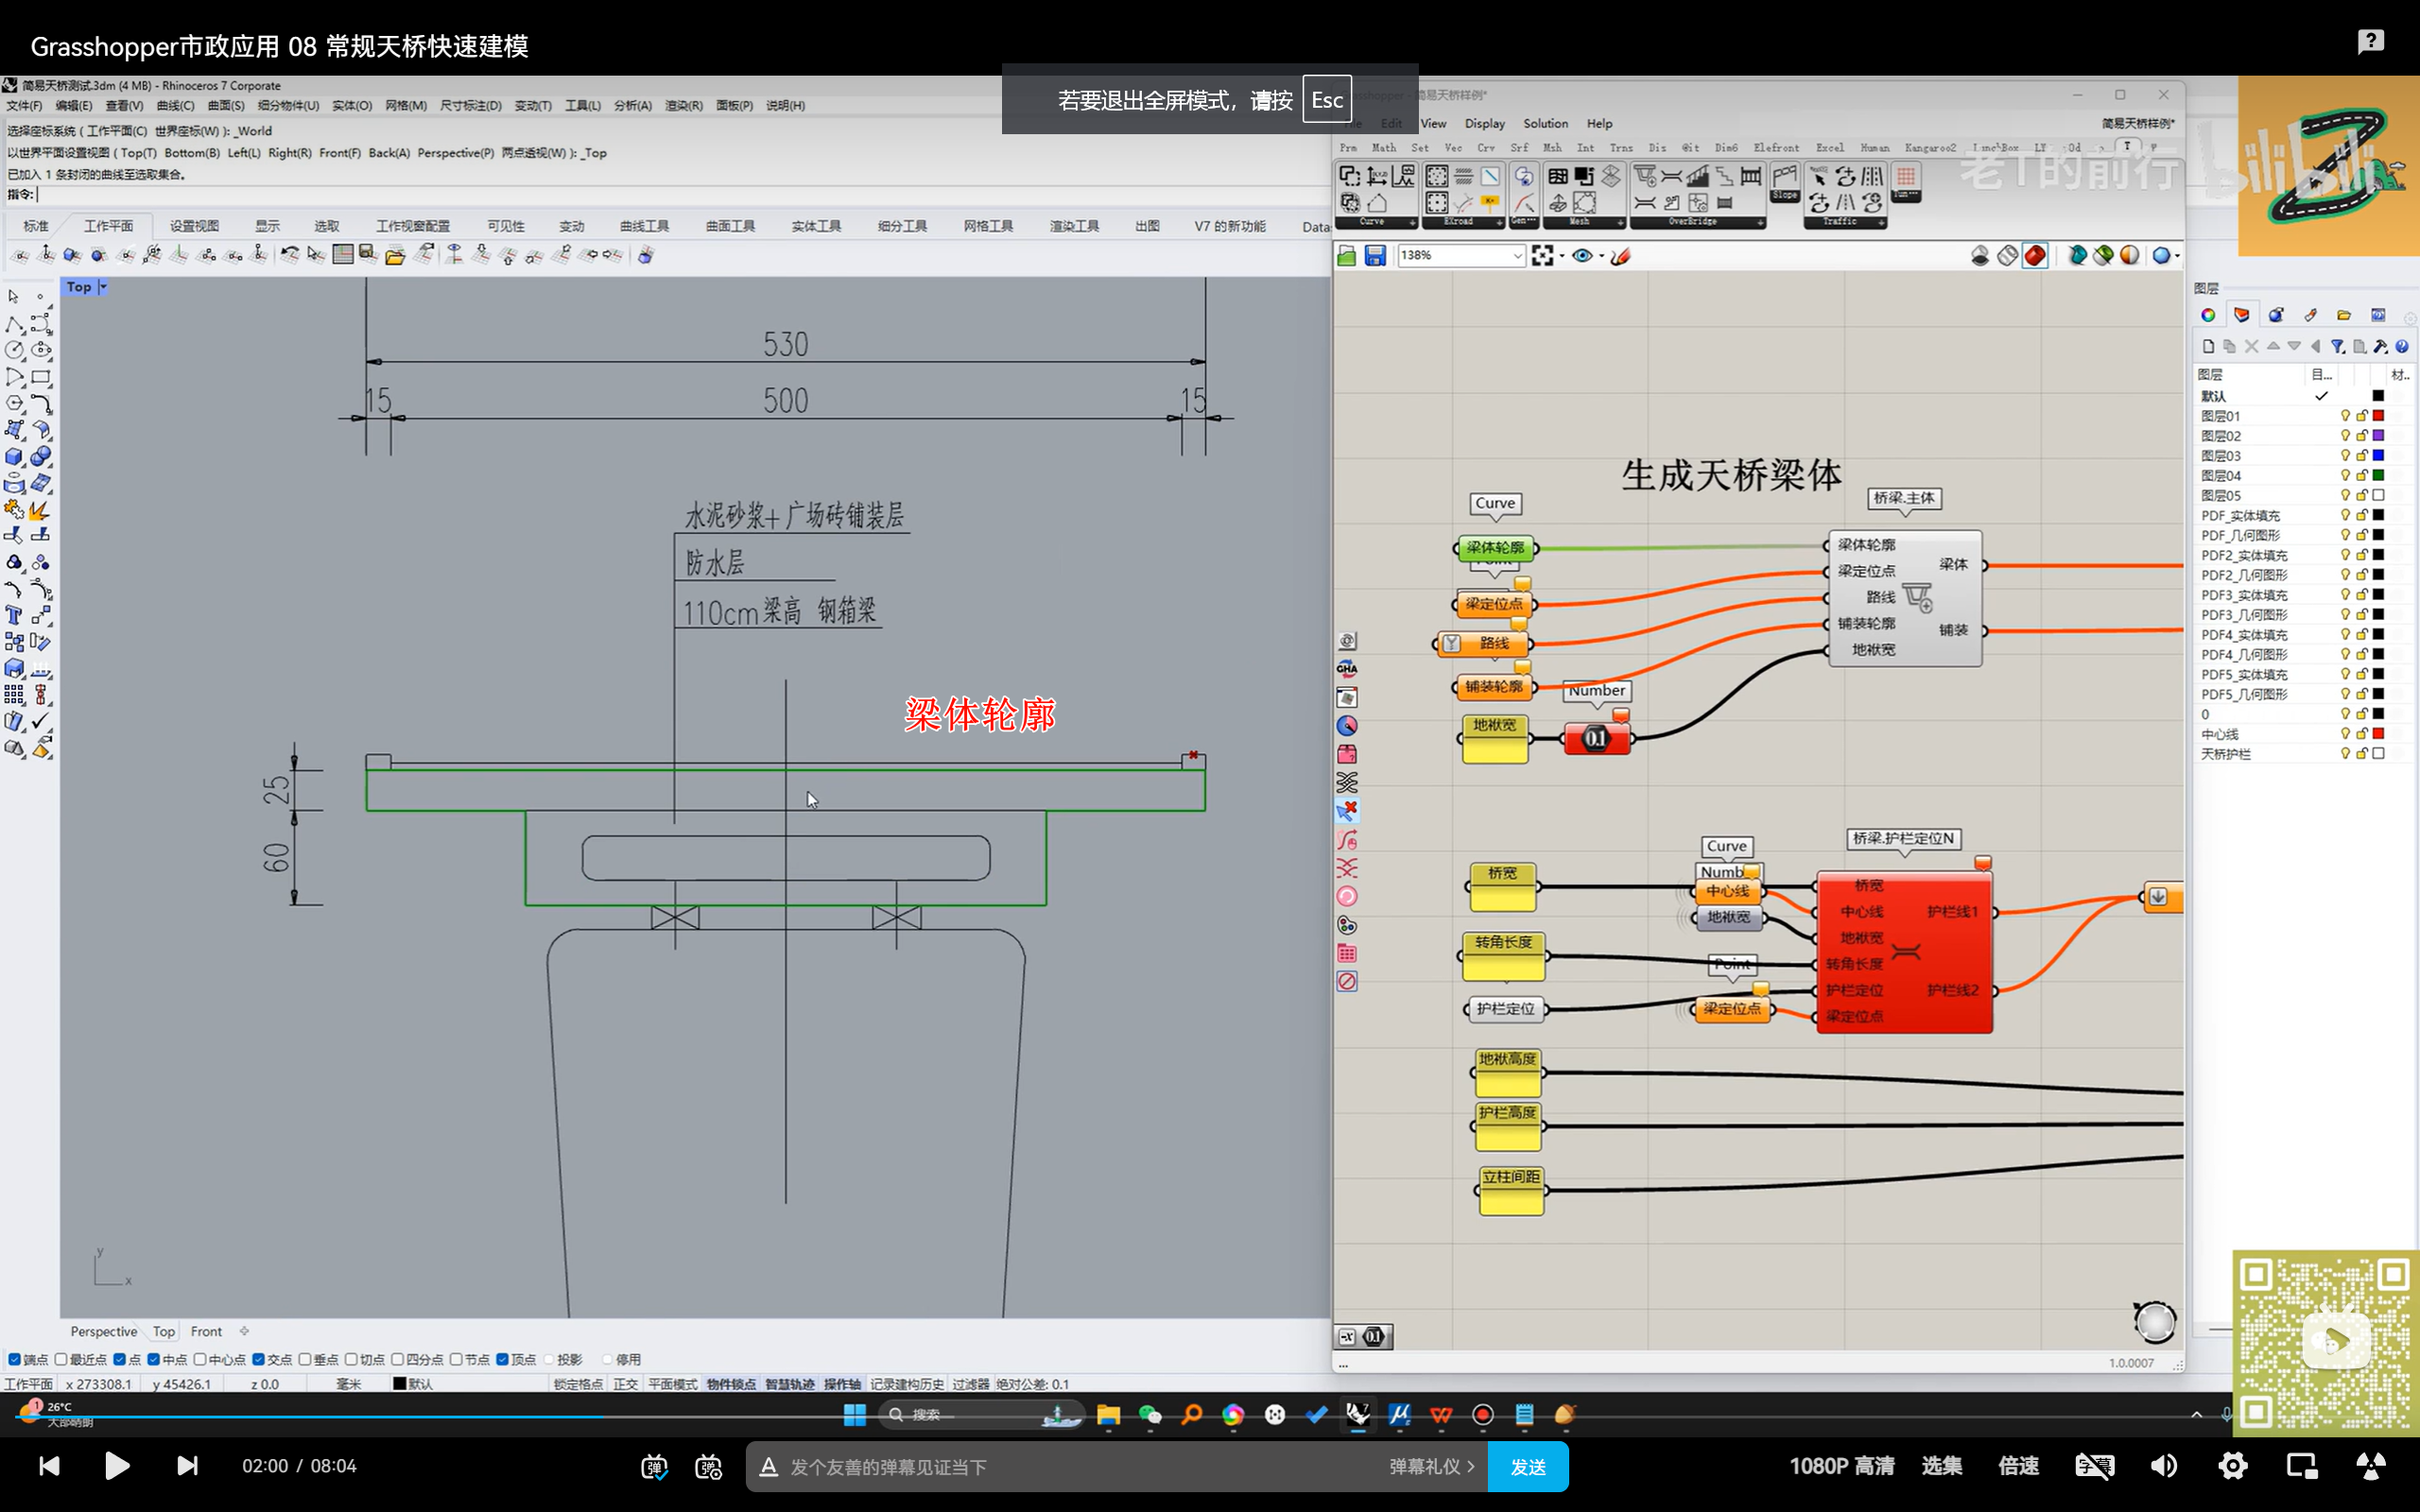Click the wireframe preview mode icon

(2007, 256)
